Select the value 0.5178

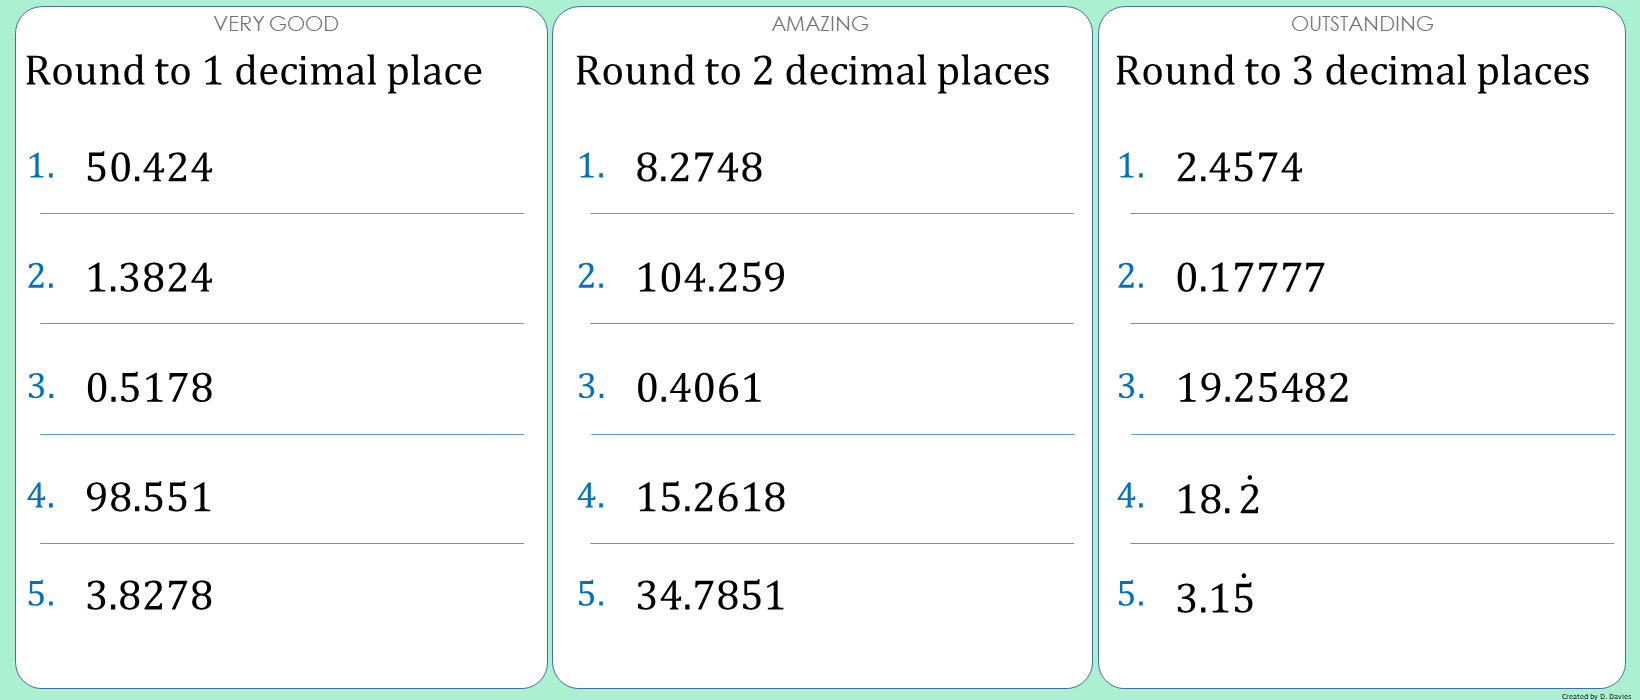[149, 388]
